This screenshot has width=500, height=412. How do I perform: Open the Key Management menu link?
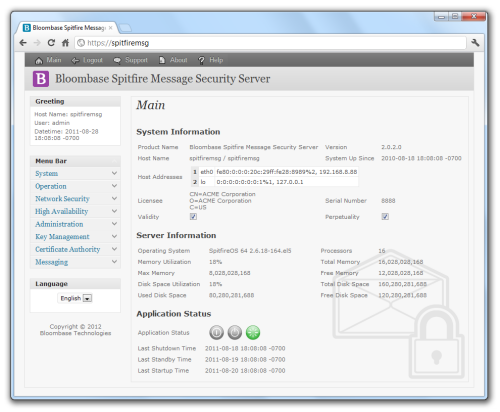tap(62, 237)
